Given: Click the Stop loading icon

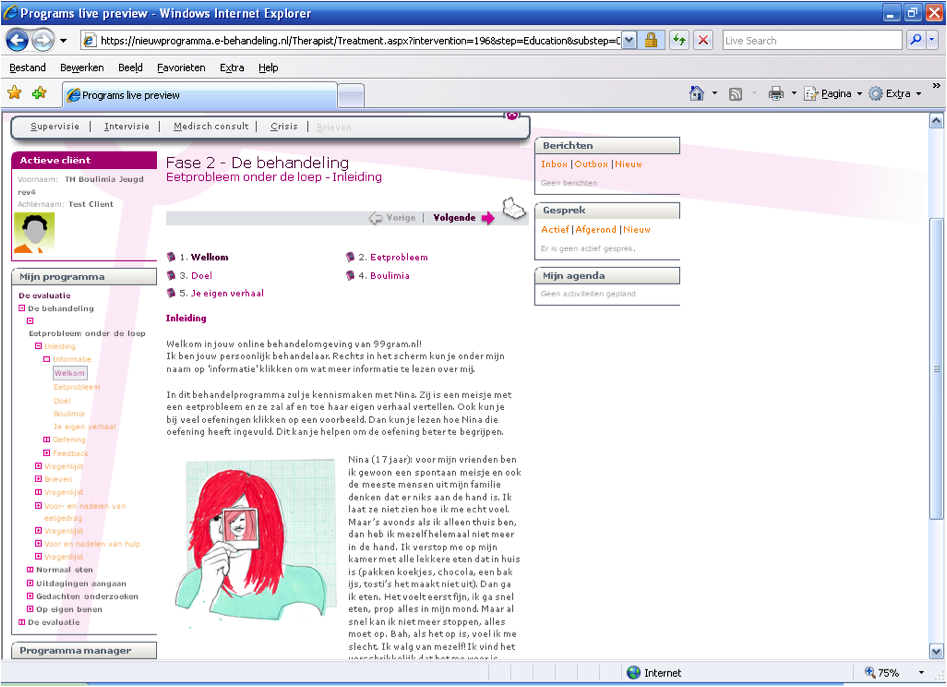Looking at the screenshot, I should [704, 41].
